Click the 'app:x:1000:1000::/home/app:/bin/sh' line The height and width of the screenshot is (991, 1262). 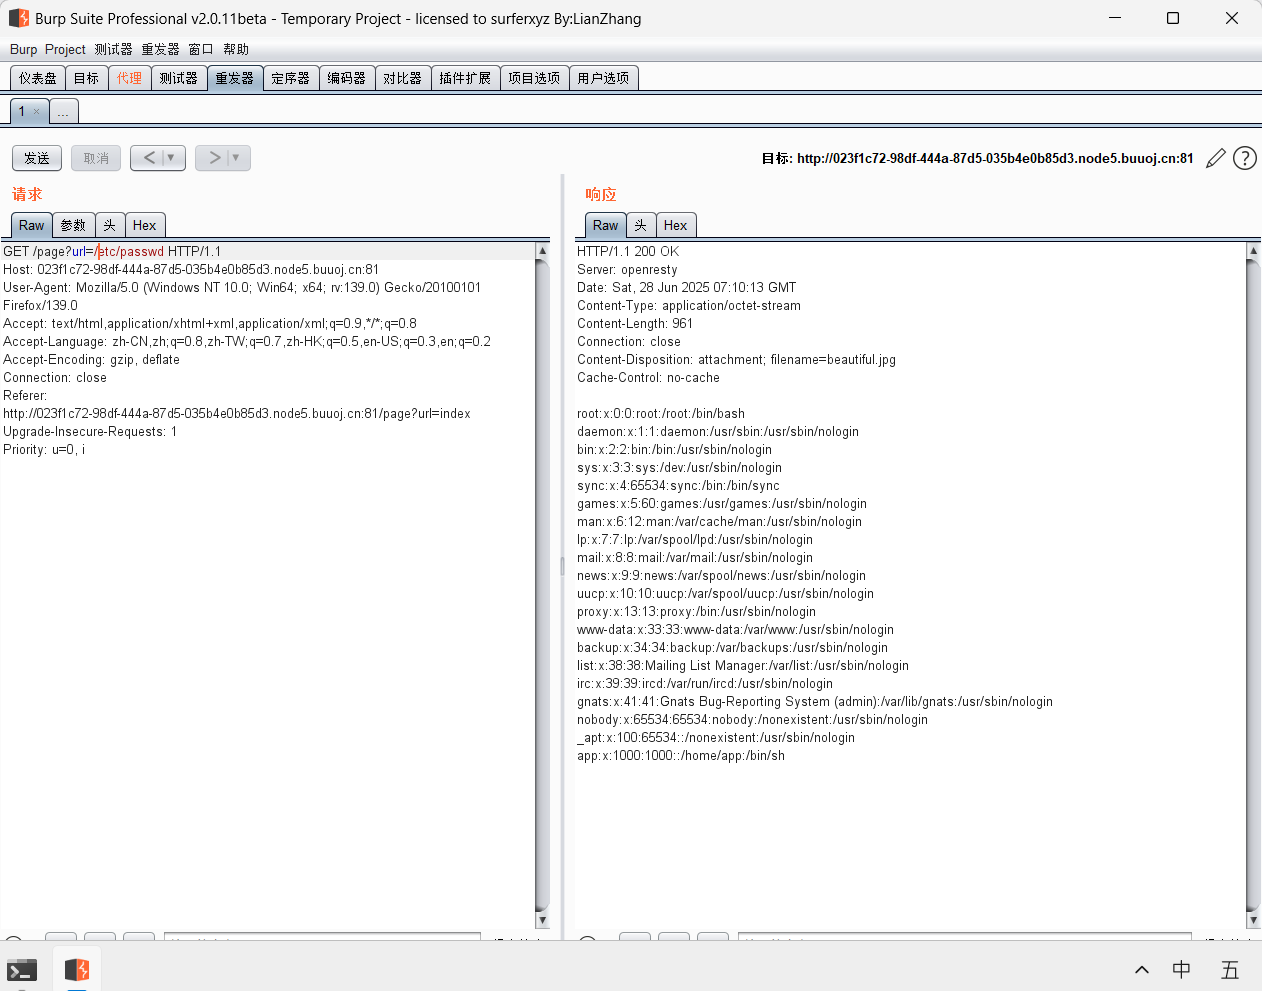coord(681,756)
